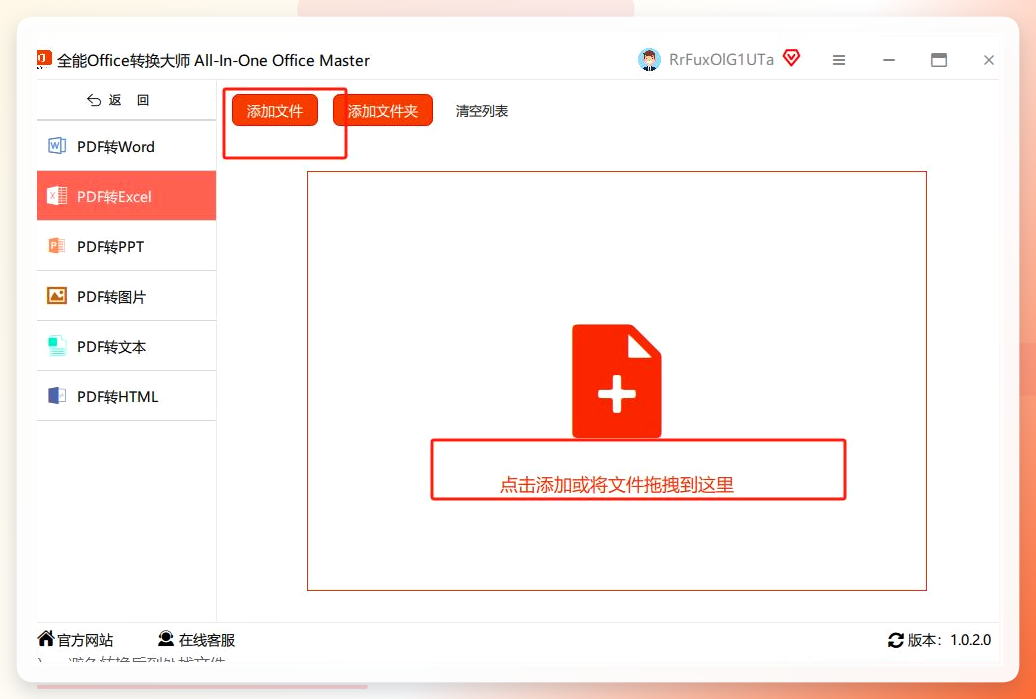1036x699 pixels.
Task: Open the user avatar profile picture
Action: (649, 60)
